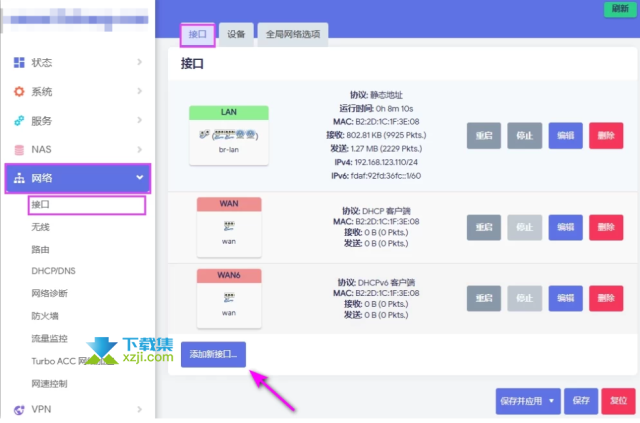The height and width of the screenshot is (423, 640).
Task: Click the 协议: DHCP 客户端 text
Action: click(376, 211)
